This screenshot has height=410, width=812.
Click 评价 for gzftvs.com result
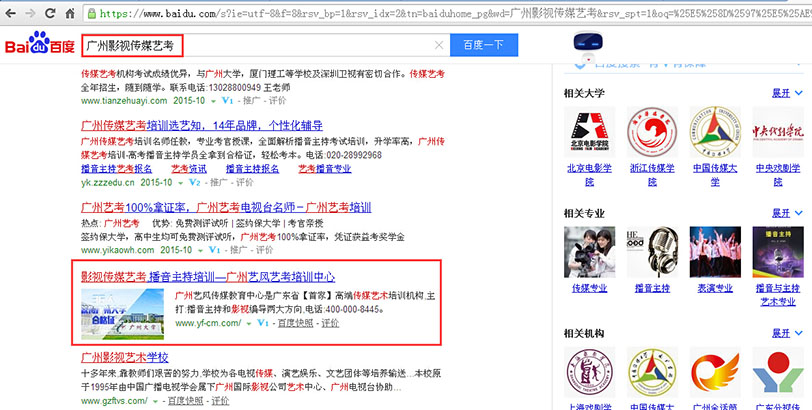click(x=220, y=401)
